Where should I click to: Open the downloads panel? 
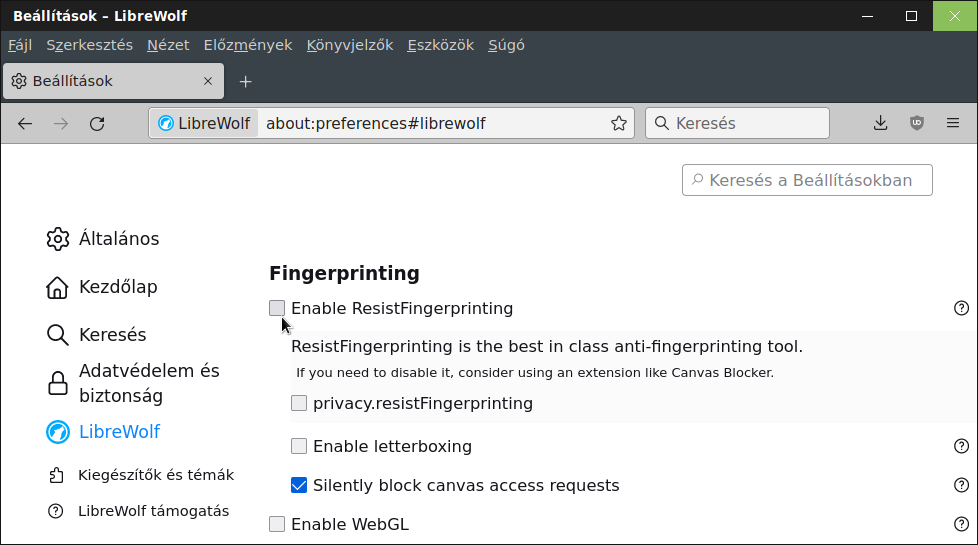coord(881,123)
